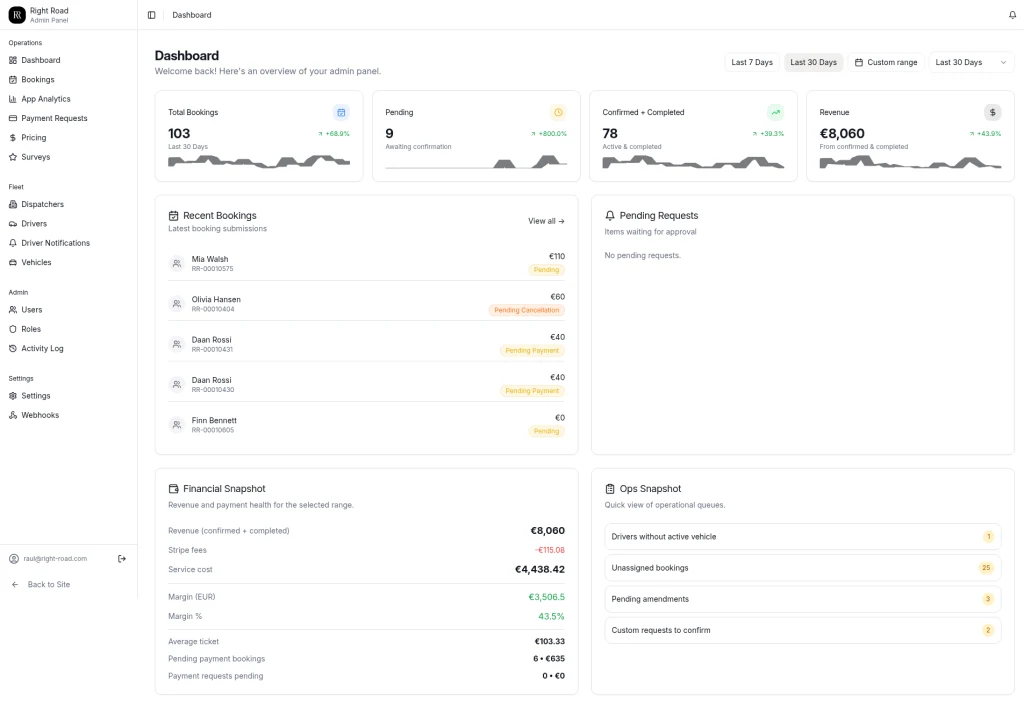Viewport: 1024px width, 712px height.
Task: Open Drivers without active vehicle queue
Action: 803,537
